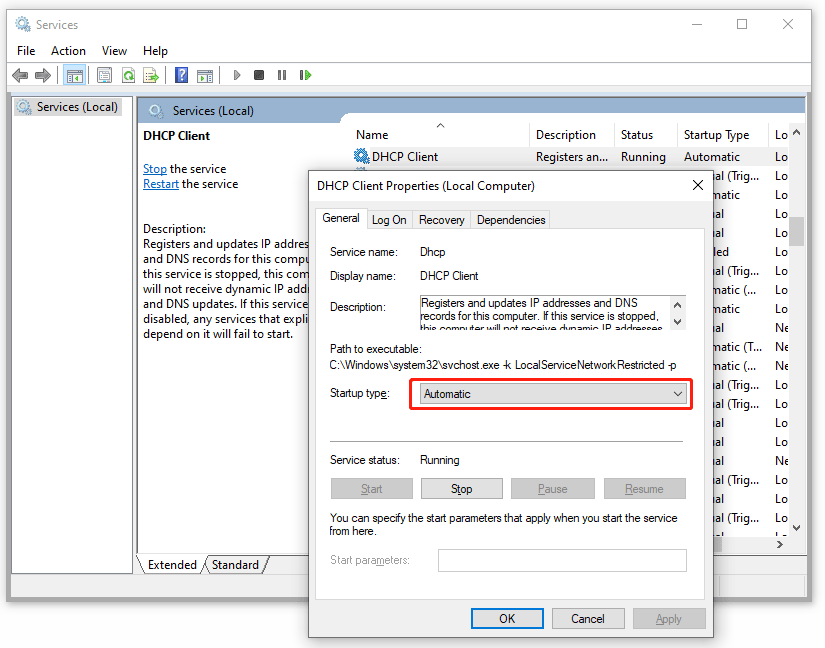This screenshot has height=648, width=825.
Task: Click the Restart Service toolbar icon
Action: pos(305,75)
